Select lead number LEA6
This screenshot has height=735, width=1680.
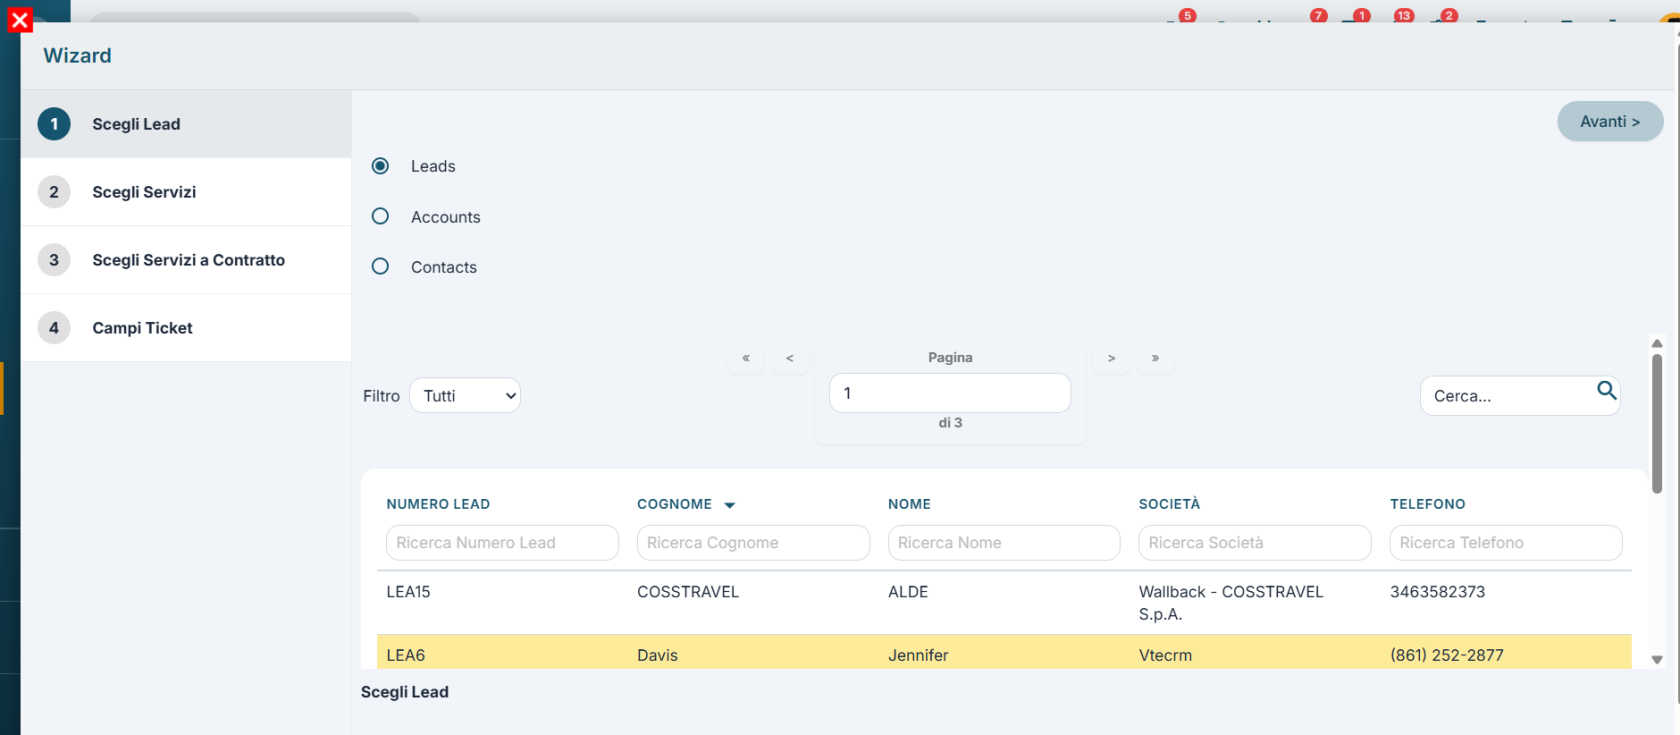[x=406, y=655]
